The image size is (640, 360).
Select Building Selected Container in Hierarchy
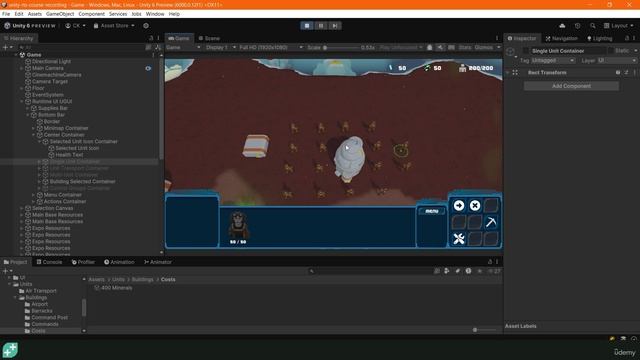point(82,181)
